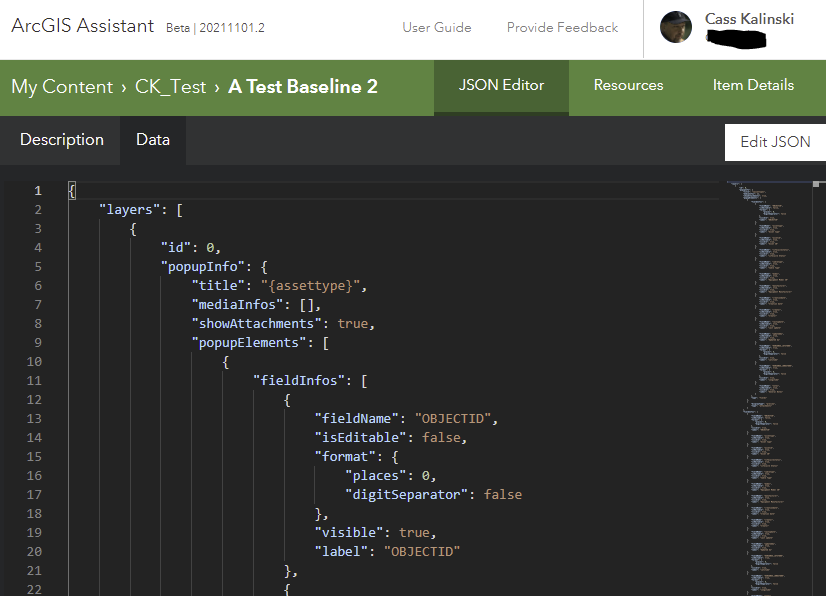Image resolution: width=826 pixels, height=596 pixels.
Task: Click the "fieldName" key on line 13
Action: tap(357, 418)
